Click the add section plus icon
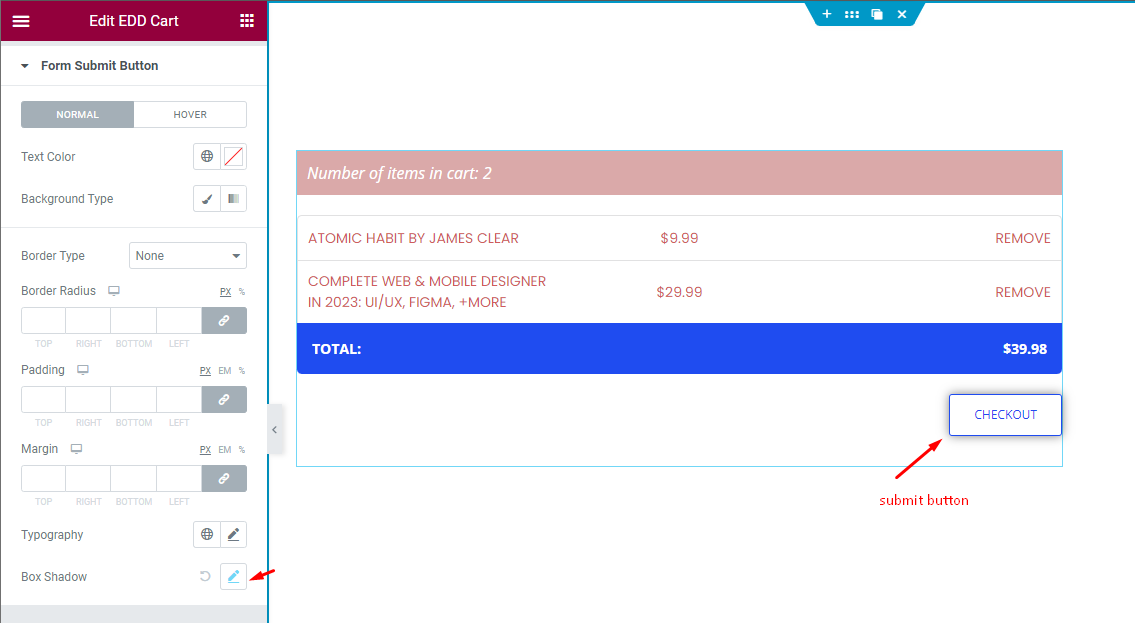The image size is (1135, 623). coord(827,14)
